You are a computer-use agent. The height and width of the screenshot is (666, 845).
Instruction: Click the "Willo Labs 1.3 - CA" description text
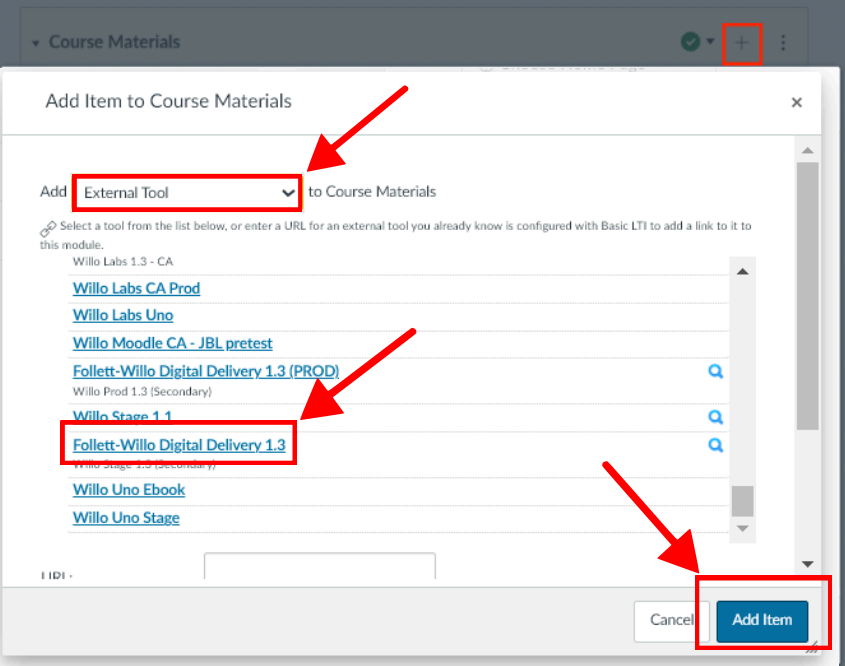tap(123, 262)
